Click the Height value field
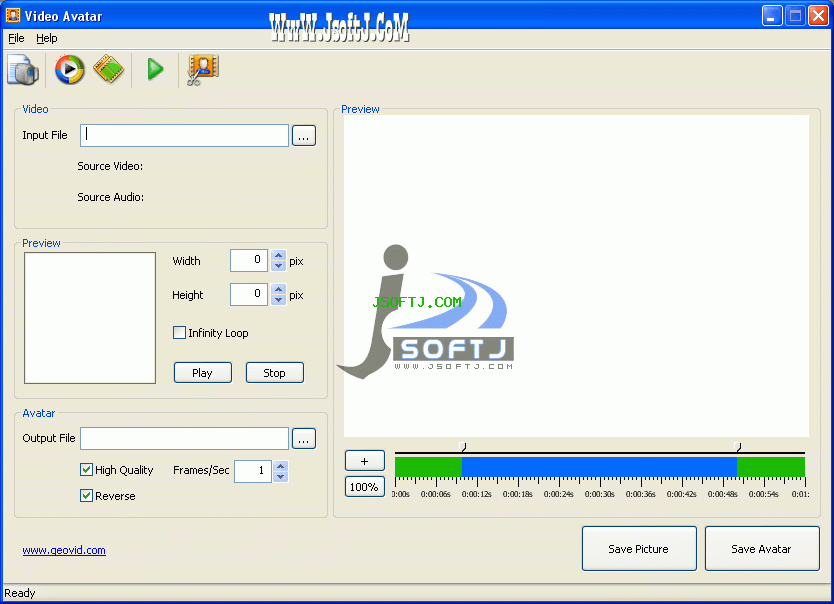Screen dimensions: 834x604 point(248,295)
